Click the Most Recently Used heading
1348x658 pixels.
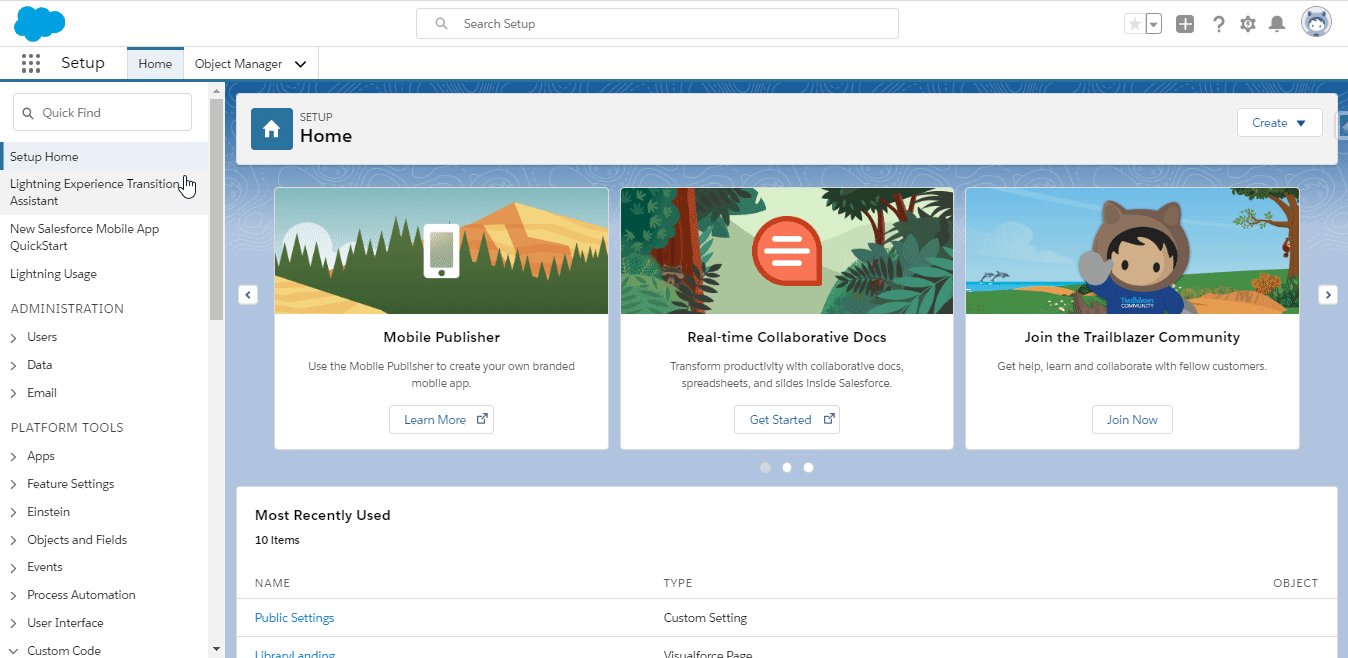[322, 516]
